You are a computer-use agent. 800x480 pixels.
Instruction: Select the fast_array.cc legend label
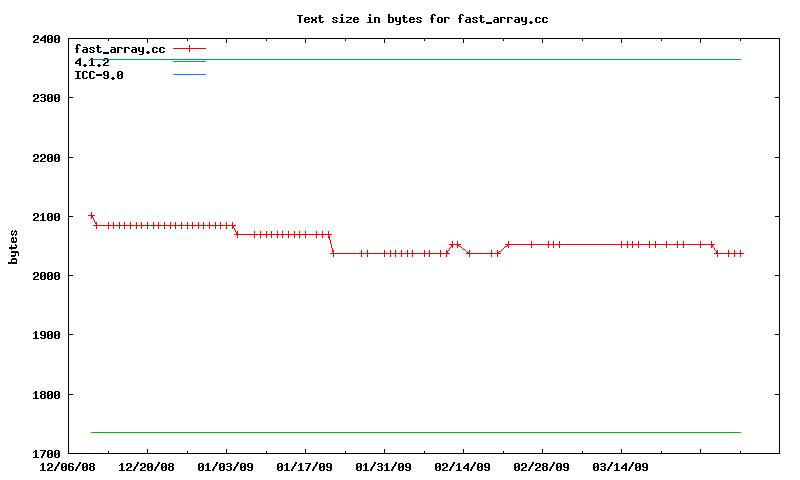[x=119, y=49]
